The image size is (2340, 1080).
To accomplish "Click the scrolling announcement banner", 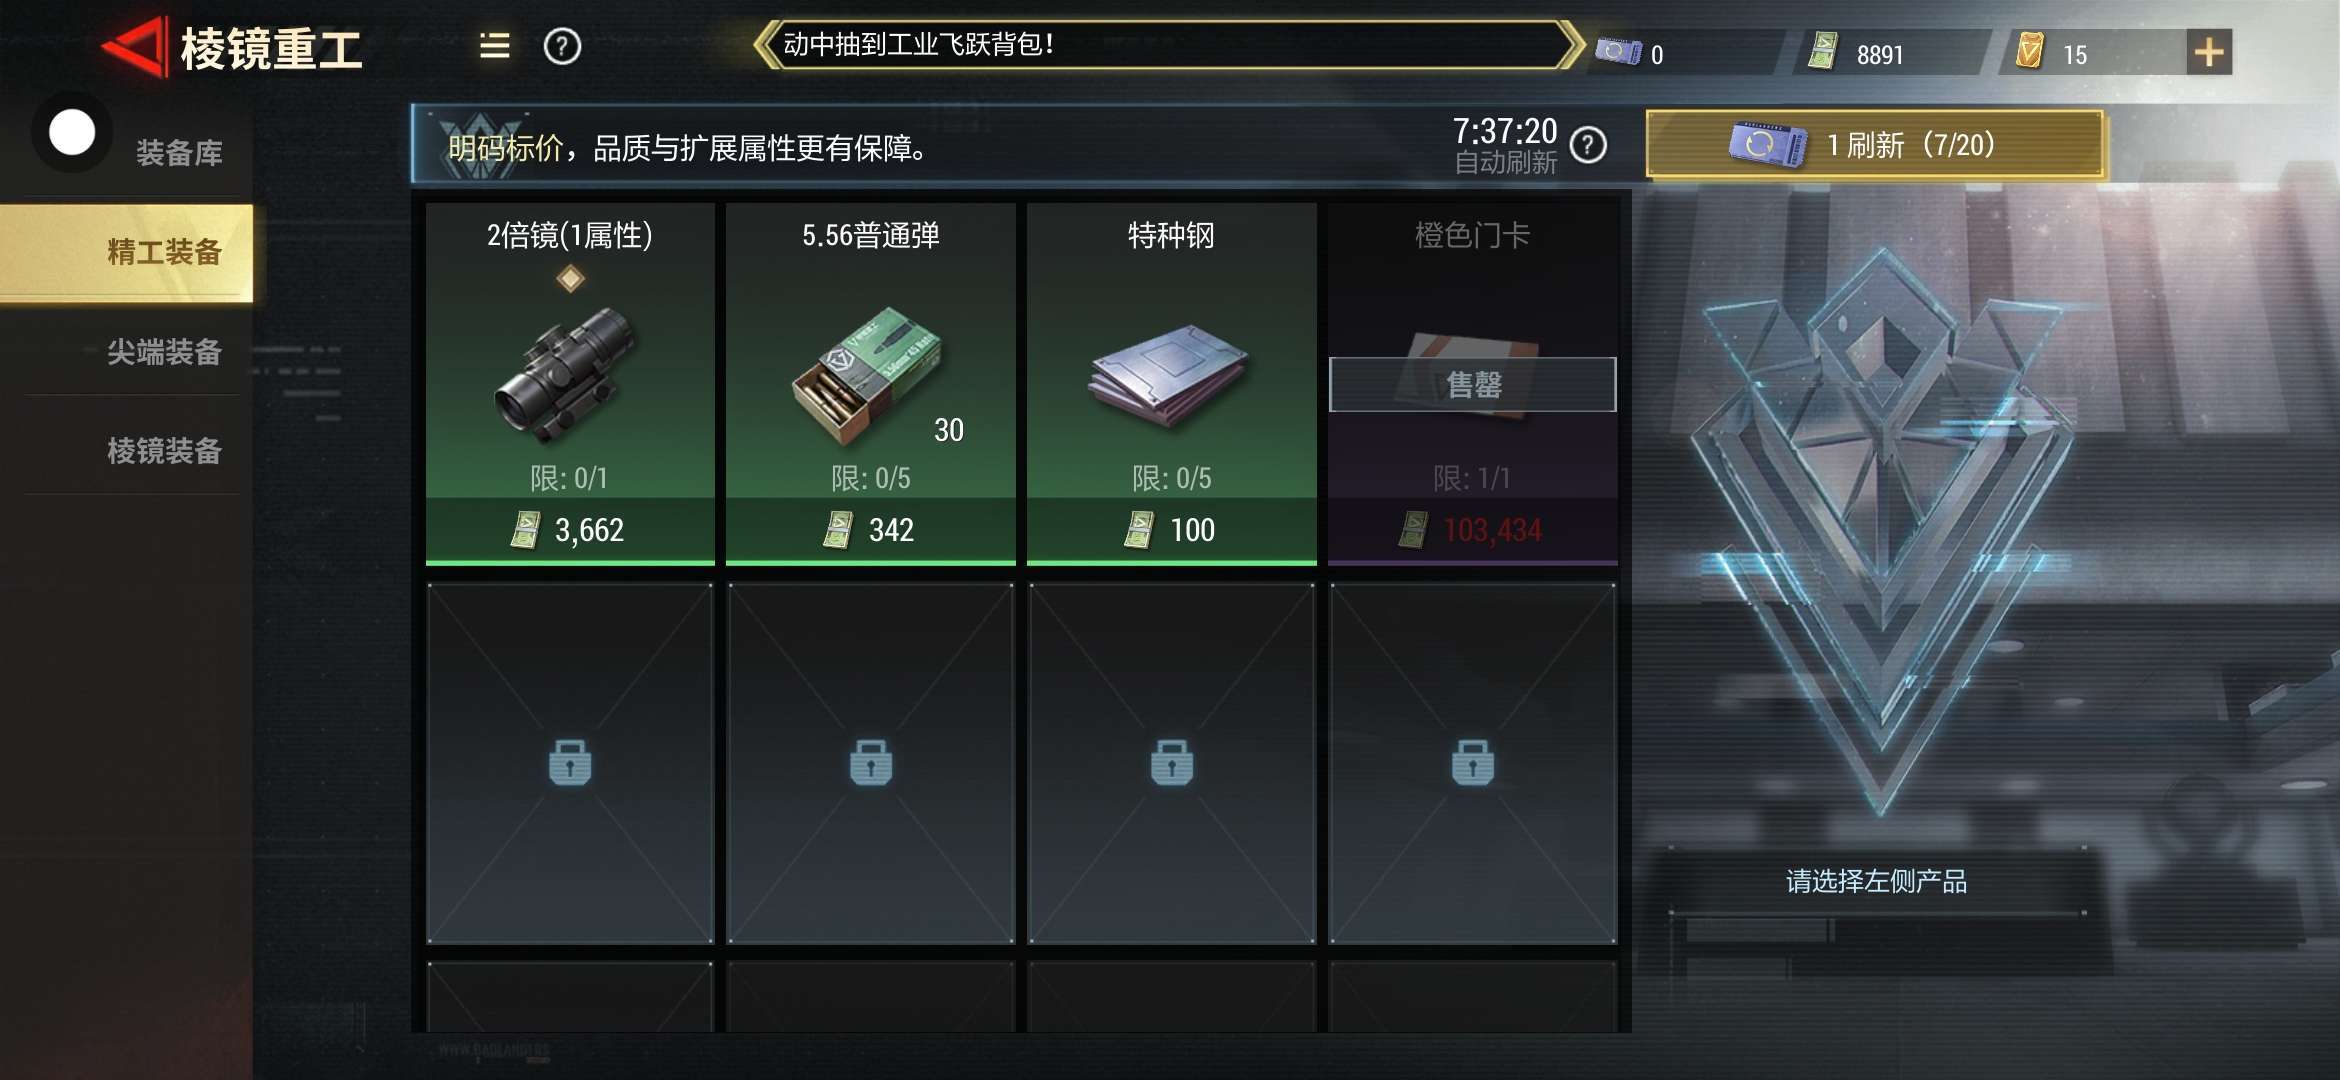I will [1168, 45].
